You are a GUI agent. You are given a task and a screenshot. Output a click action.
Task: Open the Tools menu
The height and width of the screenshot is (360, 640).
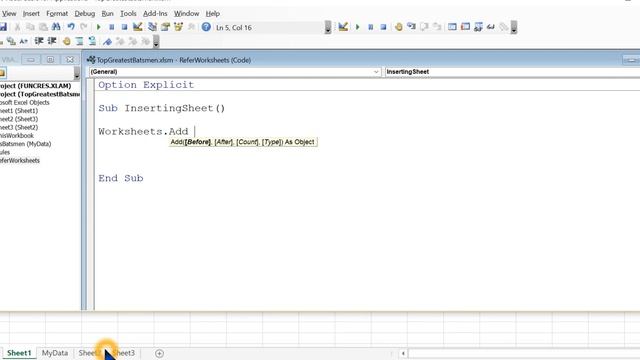[x=128, y=13]
